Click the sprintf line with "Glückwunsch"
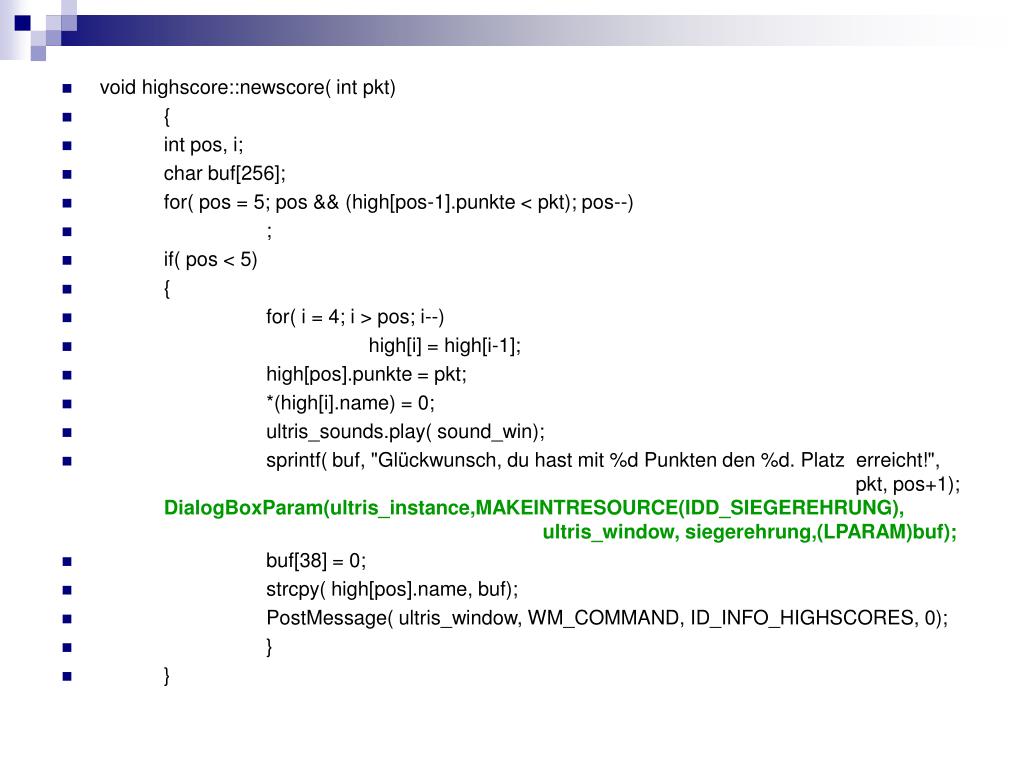 (603, 461)
